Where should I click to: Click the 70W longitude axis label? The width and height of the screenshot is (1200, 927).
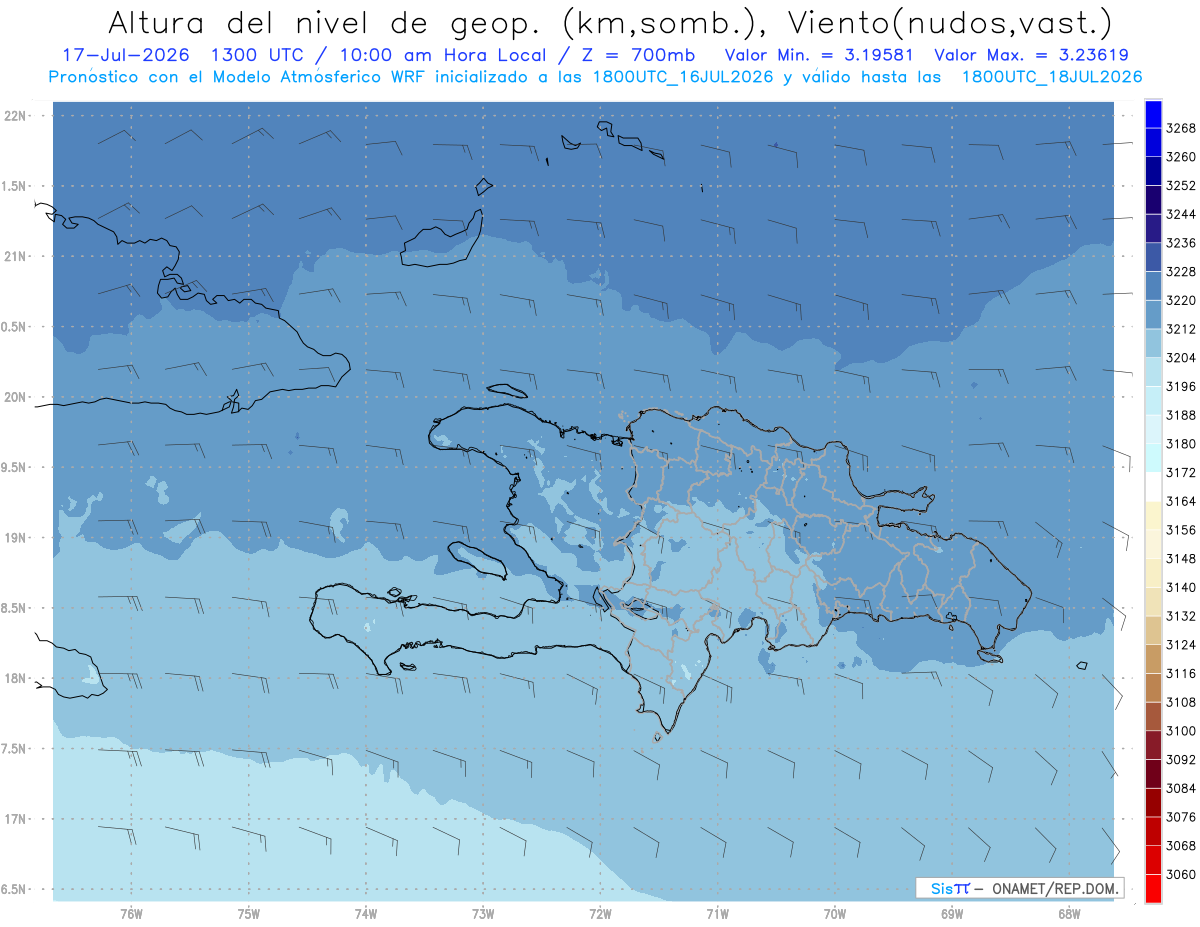(834, 914)
